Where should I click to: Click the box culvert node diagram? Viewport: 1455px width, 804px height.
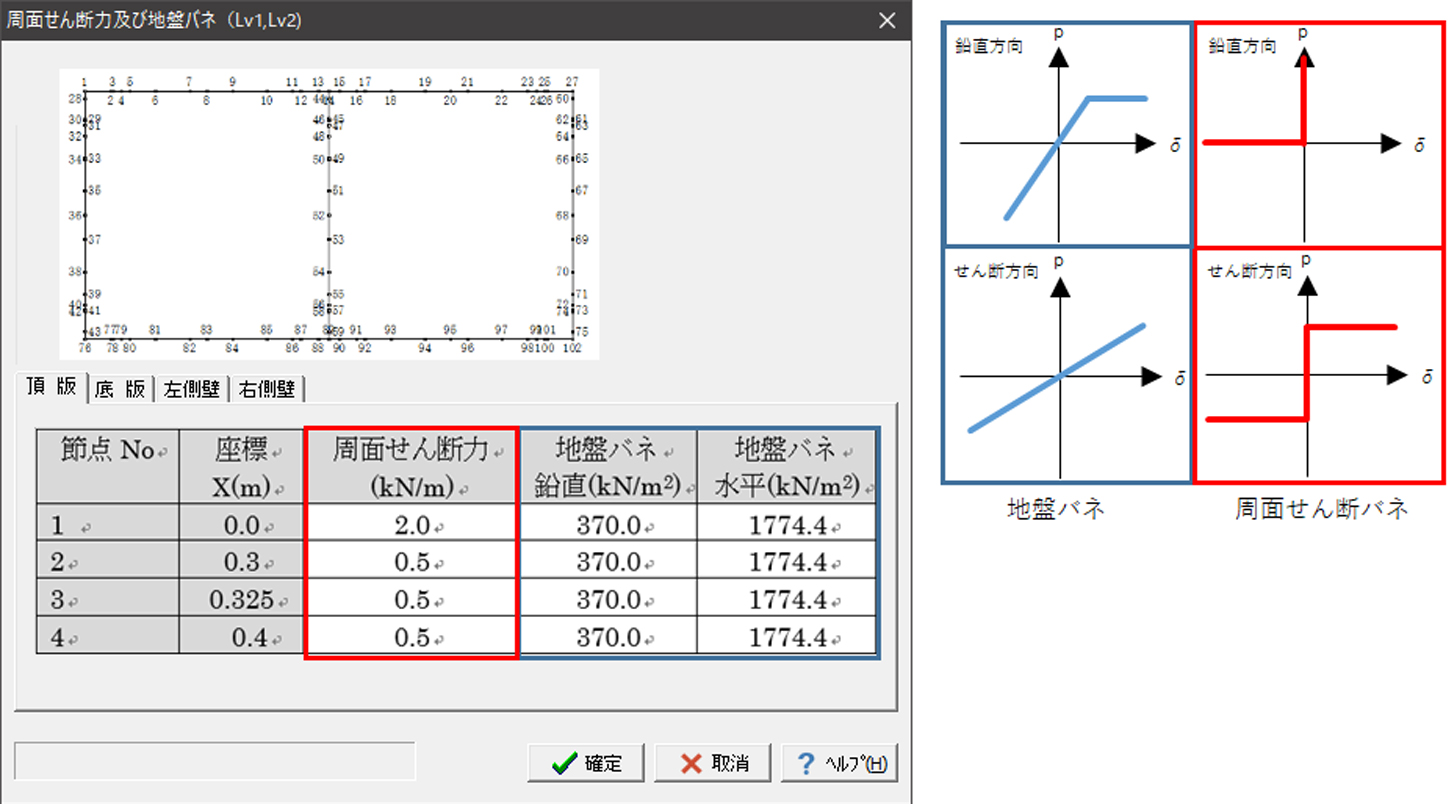coord(329,214)
